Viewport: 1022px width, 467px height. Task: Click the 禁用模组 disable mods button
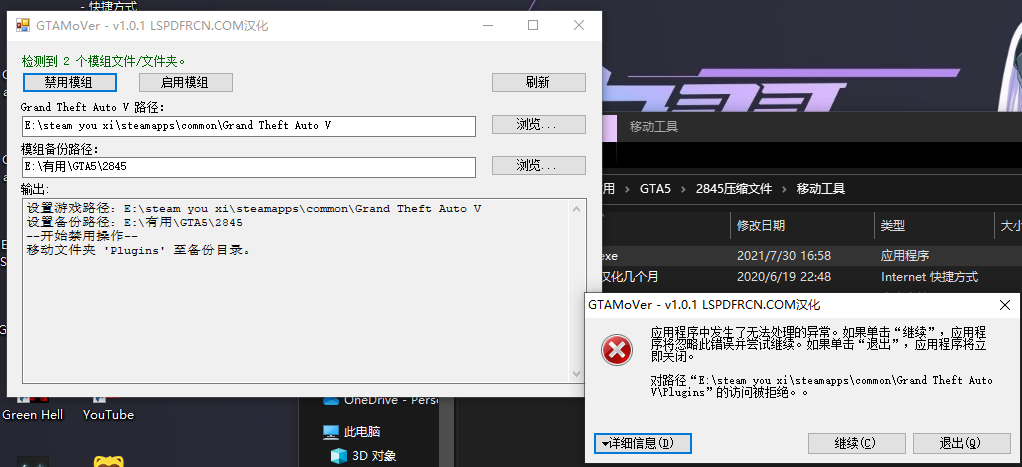pos(70,82)
